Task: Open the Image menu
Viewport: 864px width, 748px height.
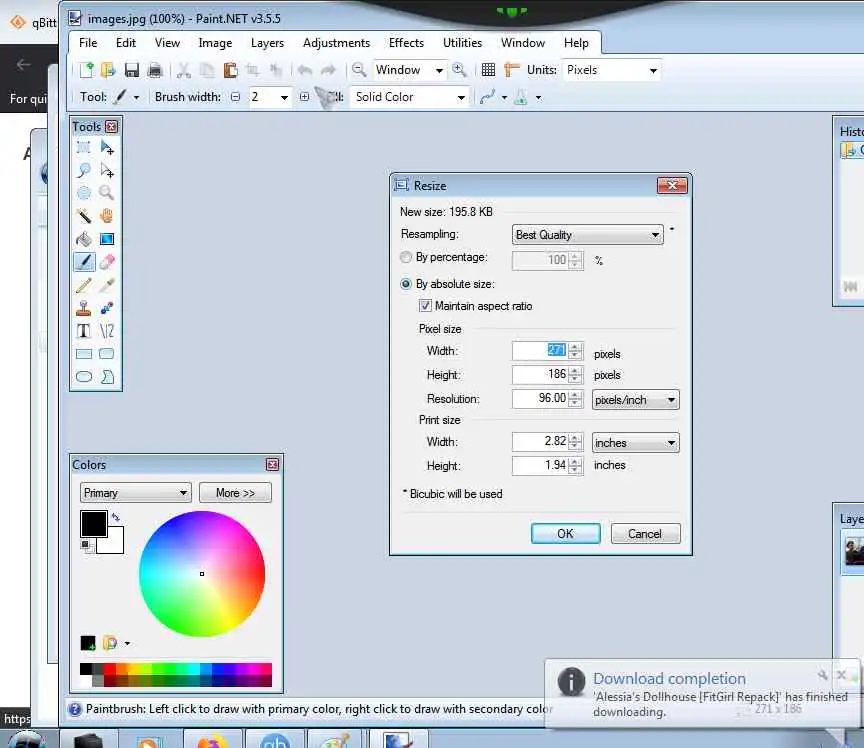Action: (215, 43)
